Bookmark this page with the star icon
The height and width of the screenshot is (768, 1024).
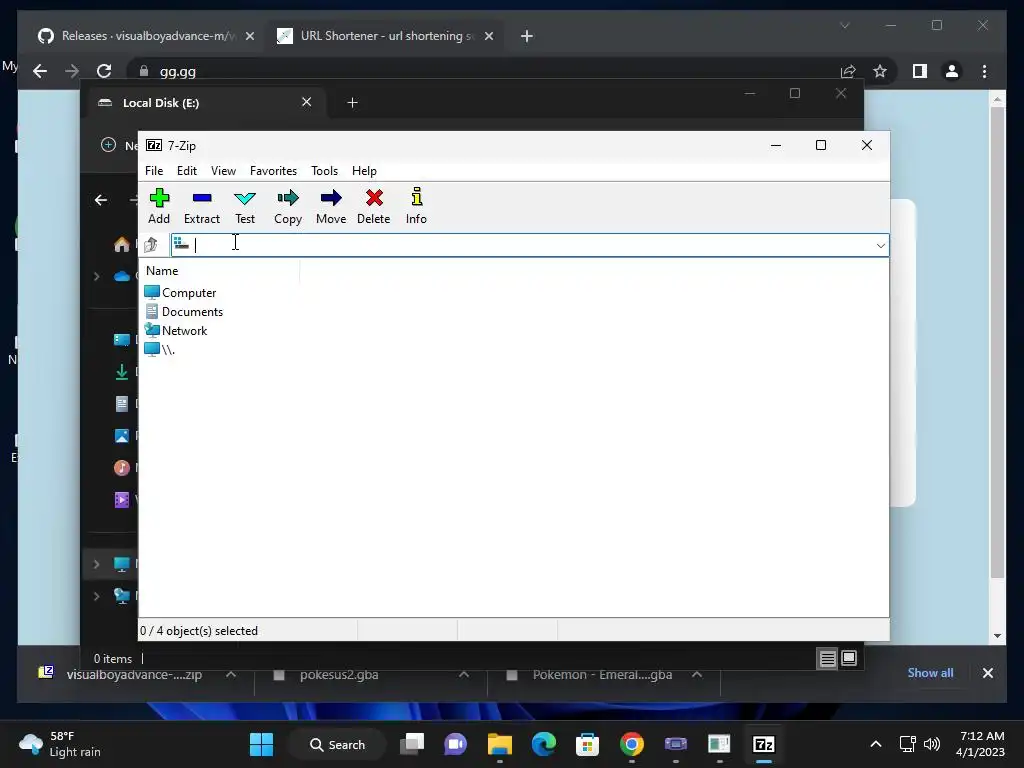(x=880, y=71)
